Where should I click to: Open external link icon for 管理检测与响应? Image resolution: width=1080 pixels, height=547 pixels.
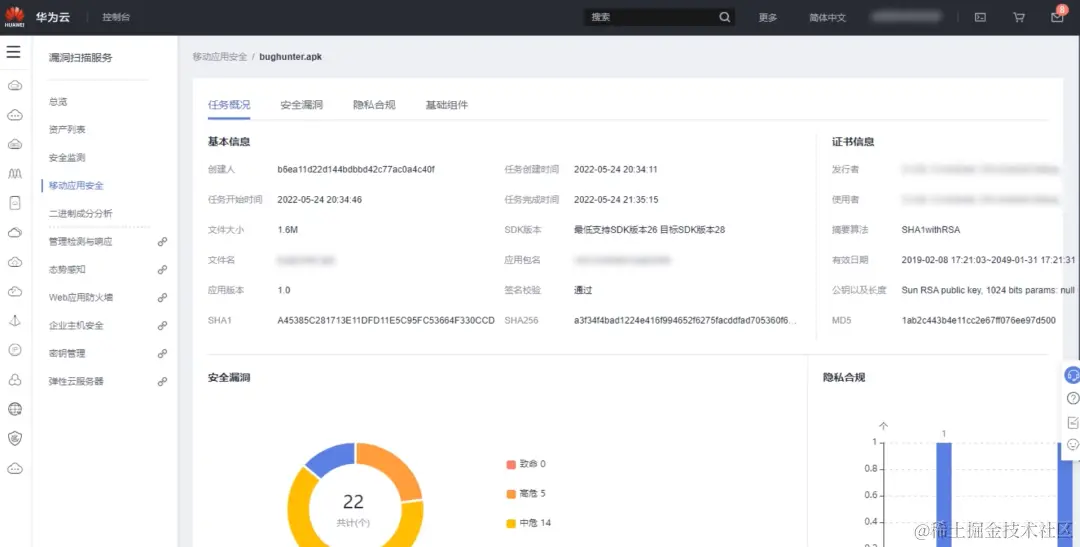(162, 242)
